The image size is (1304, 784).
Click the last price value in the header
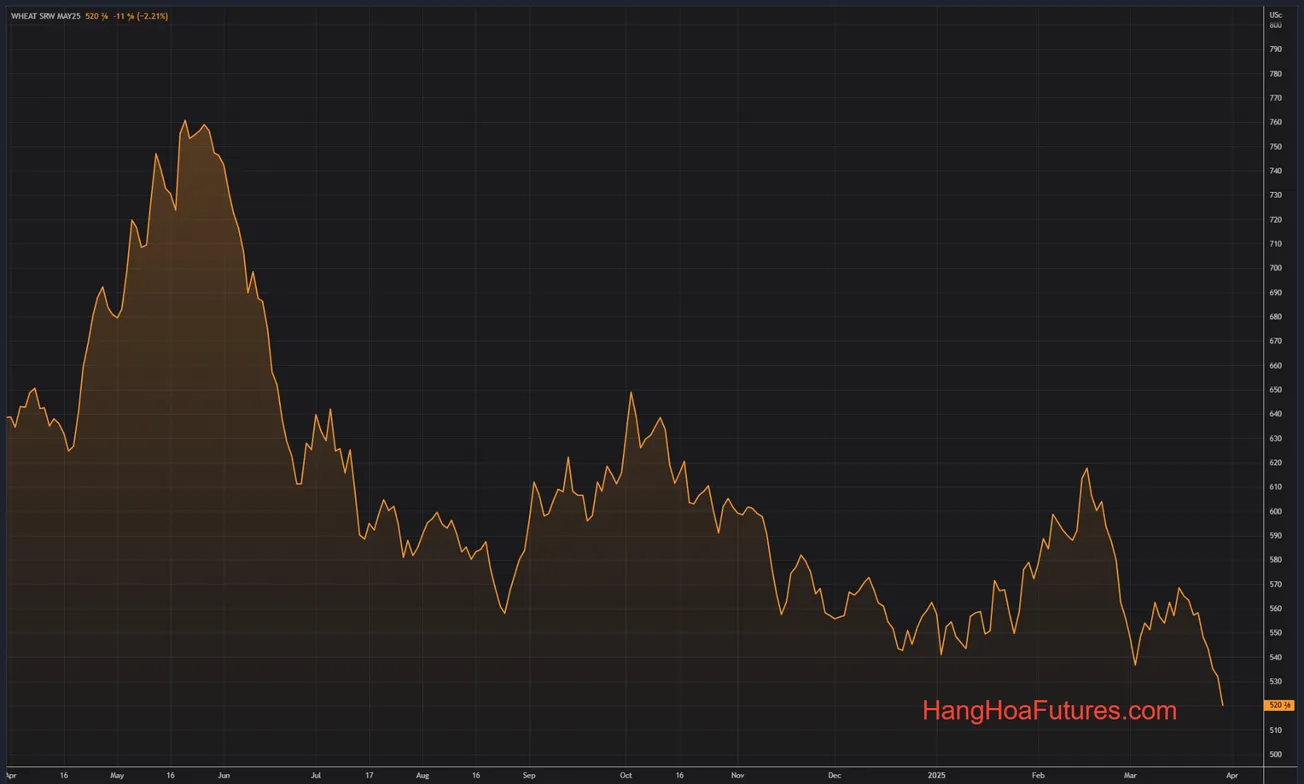coord(96,16)
